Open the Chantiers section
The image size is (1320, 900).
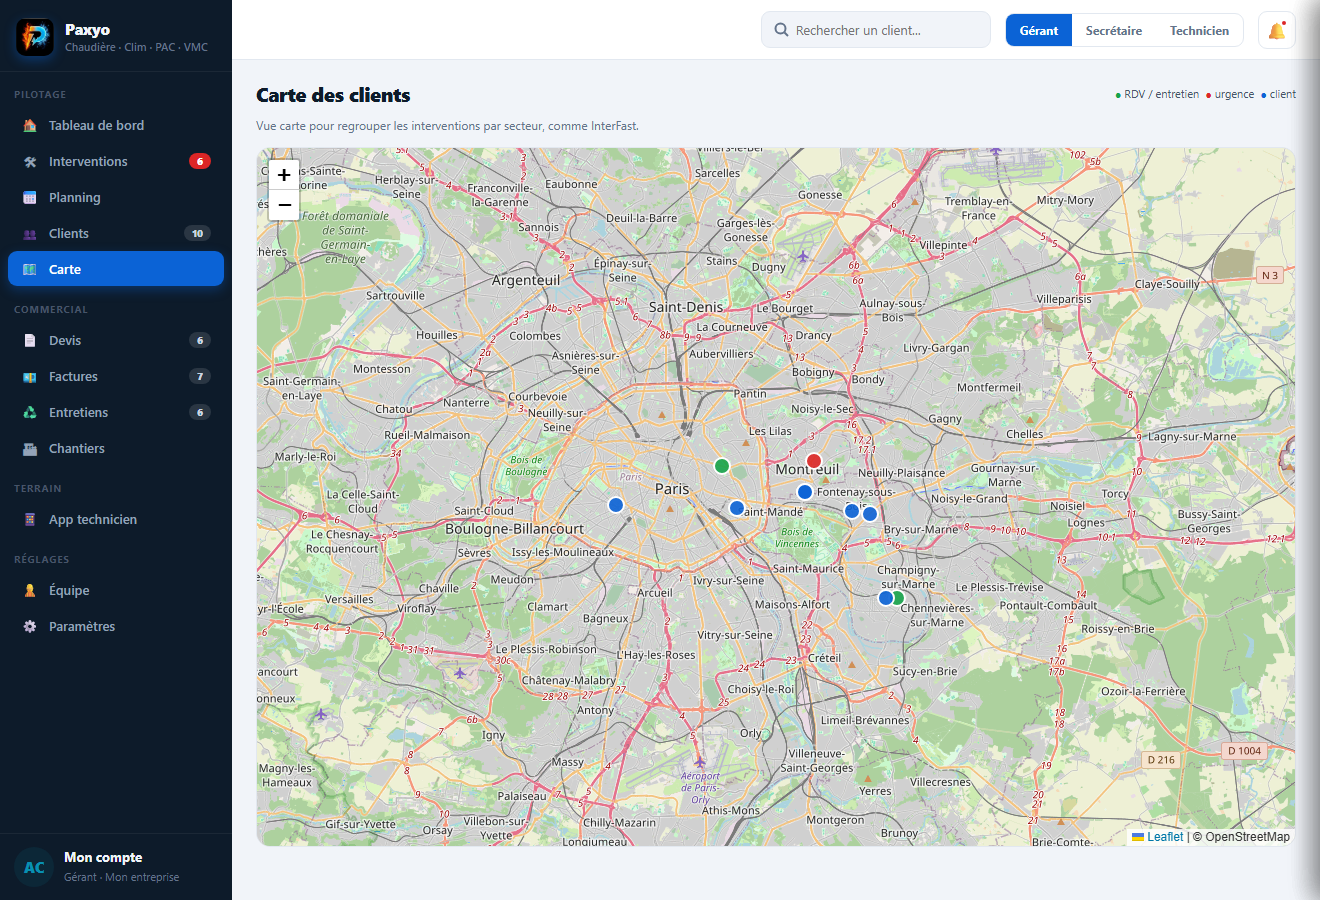(x=116, y=448)
